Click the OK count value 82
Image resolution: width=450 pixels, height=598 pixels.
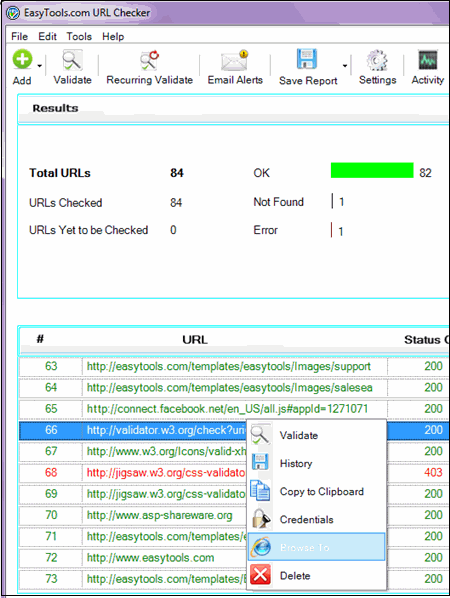(426, 173)
